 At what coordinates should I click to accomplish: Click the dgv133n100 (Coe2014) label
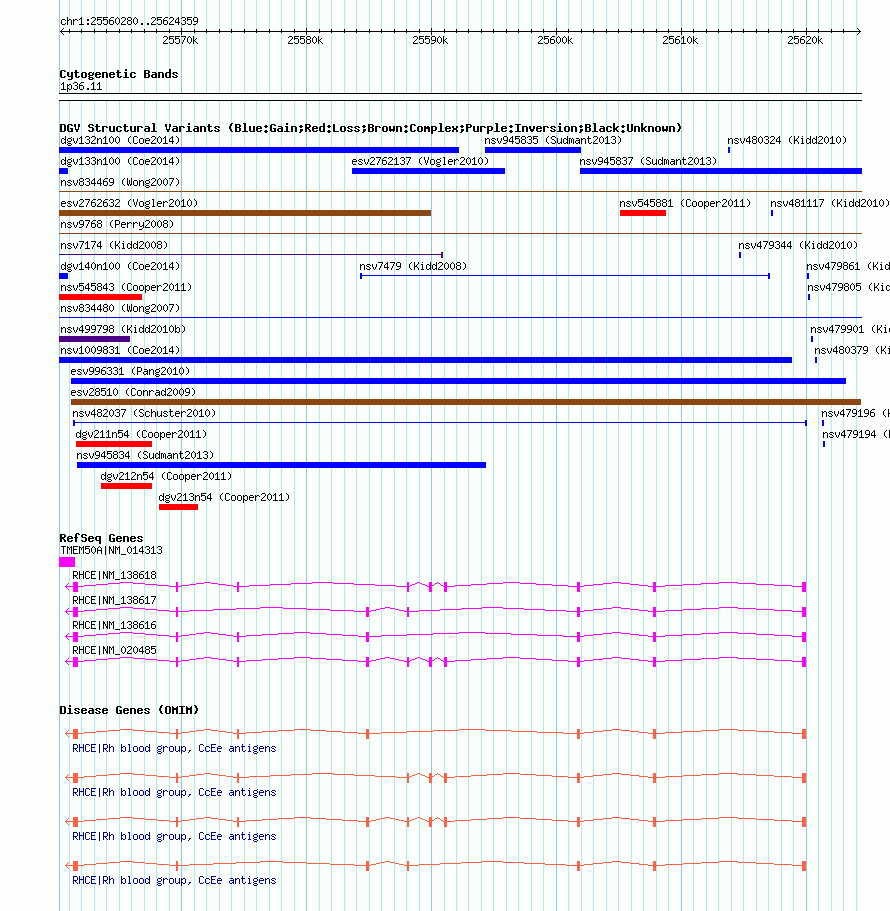click(x=120, y=161)
